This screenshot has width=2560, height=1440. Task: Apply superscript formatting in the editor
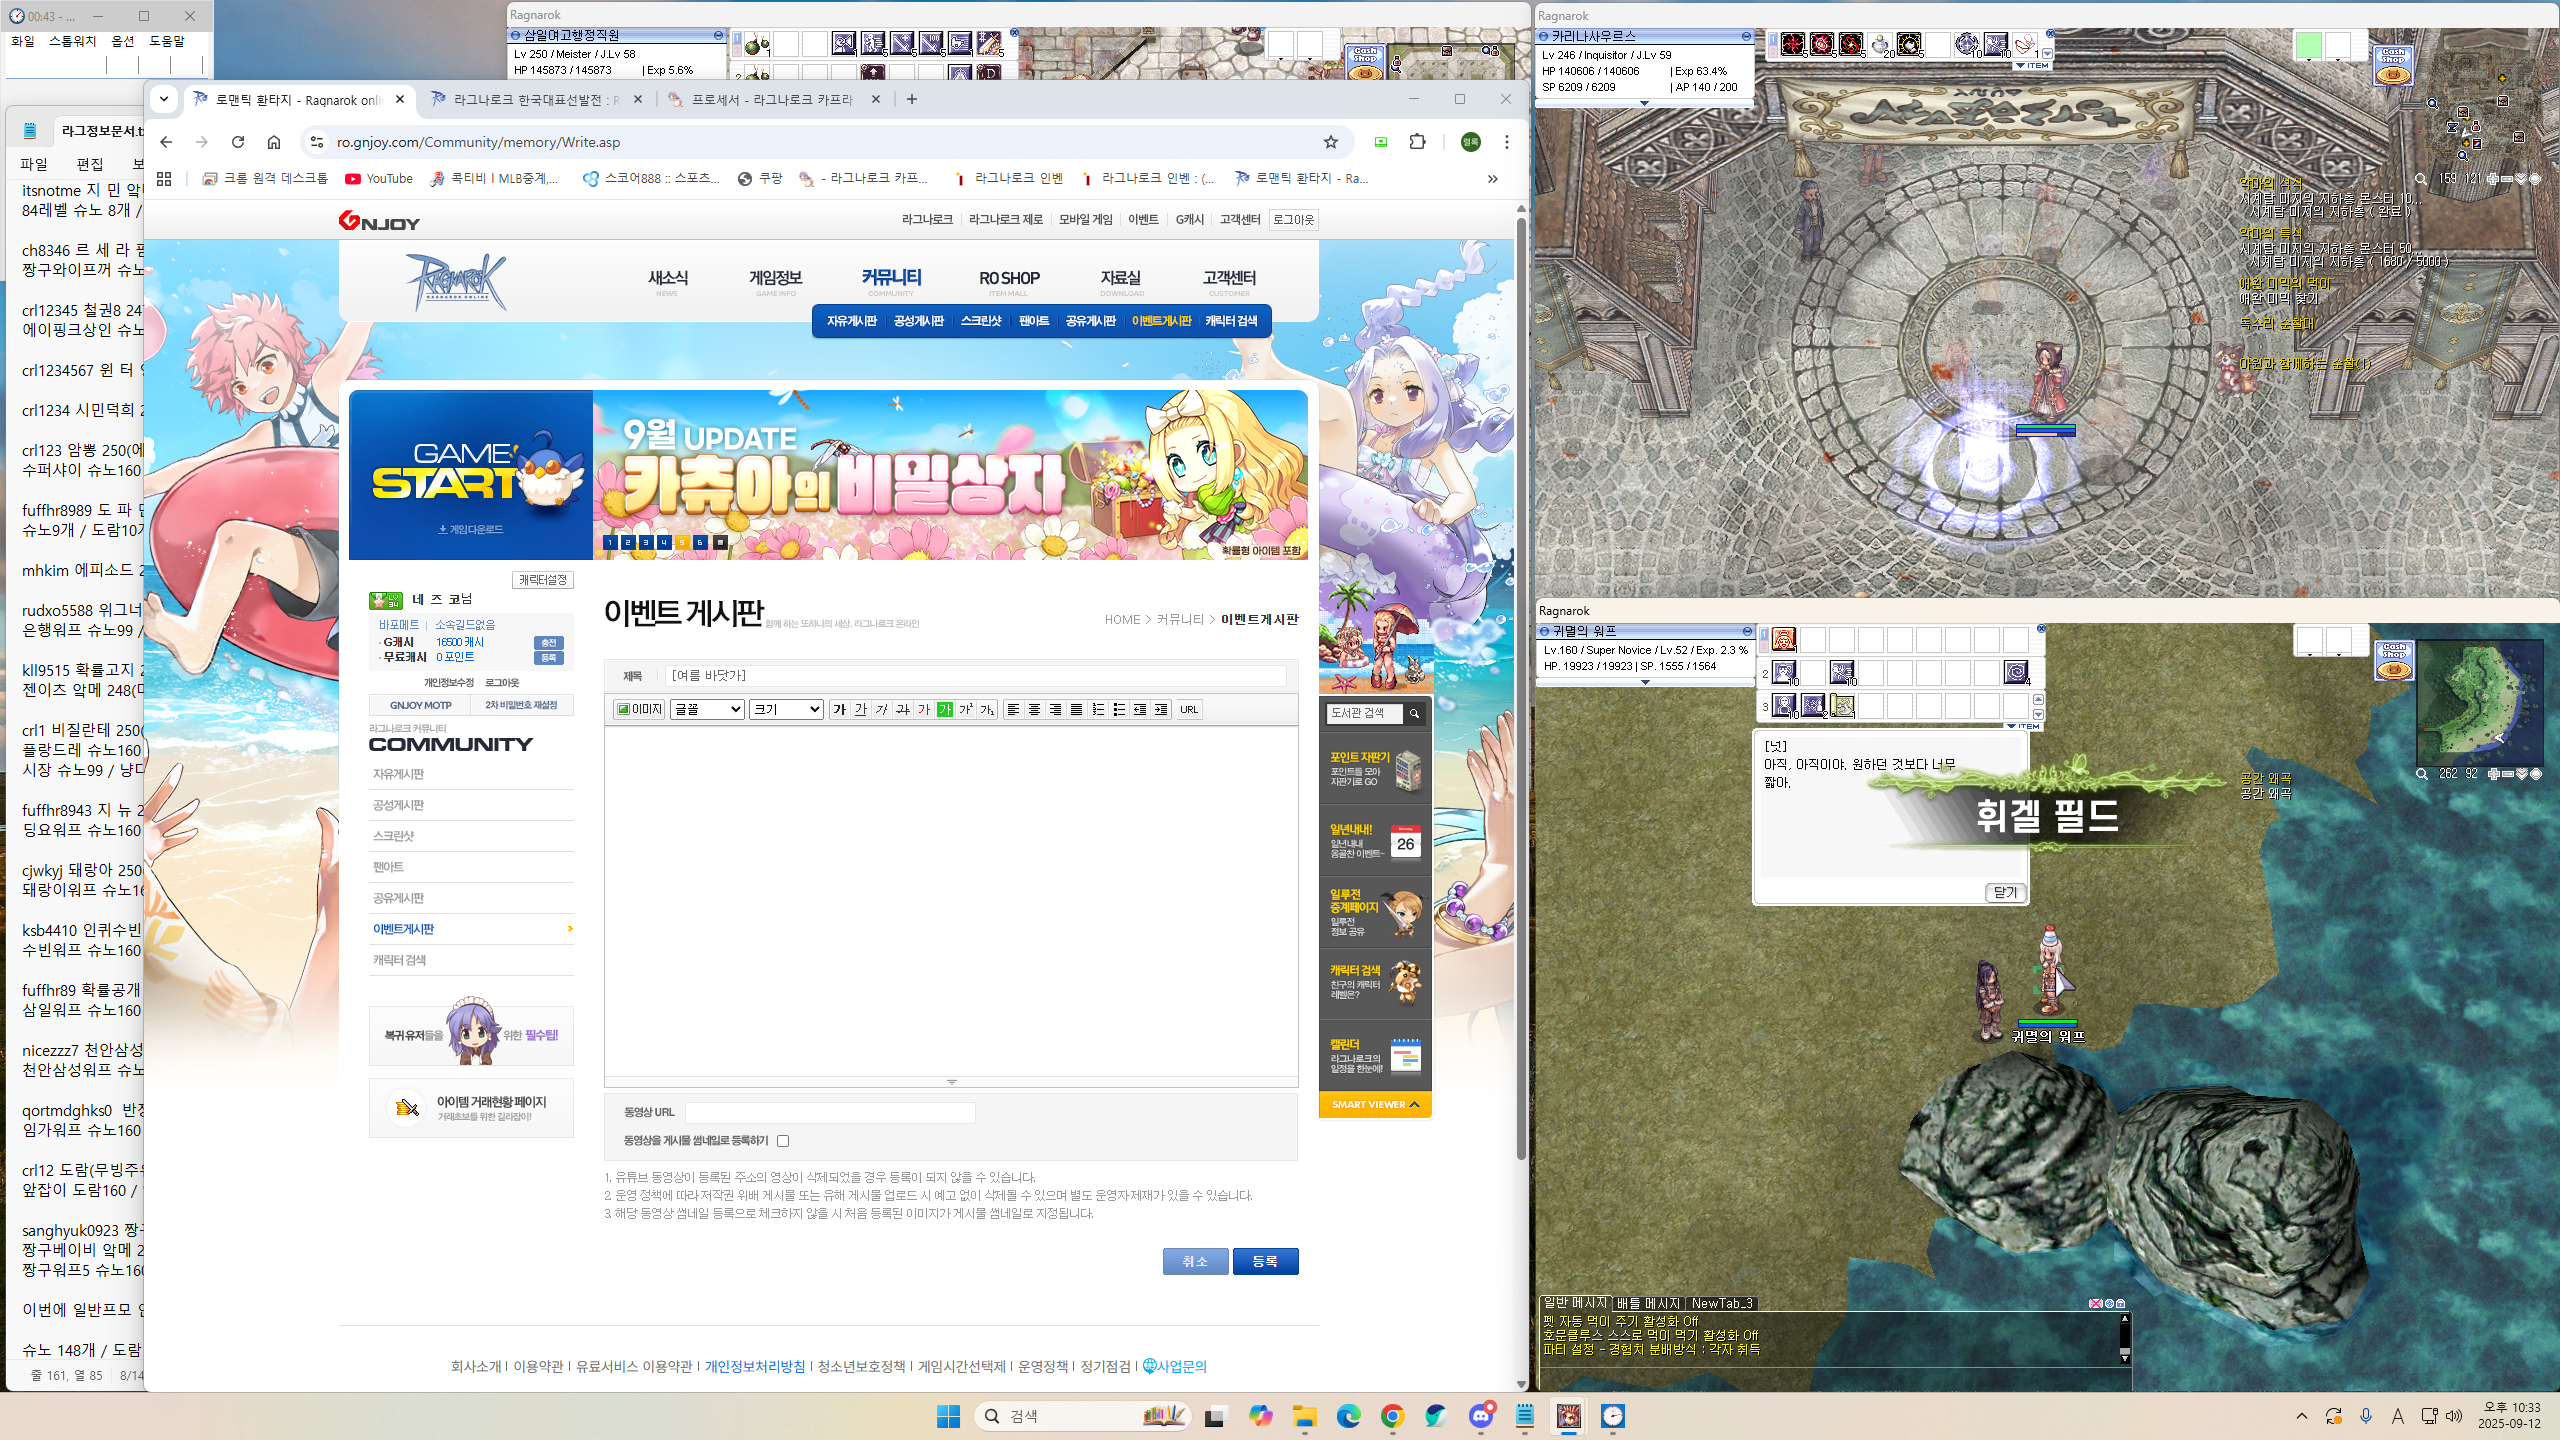tap(966, 709)
